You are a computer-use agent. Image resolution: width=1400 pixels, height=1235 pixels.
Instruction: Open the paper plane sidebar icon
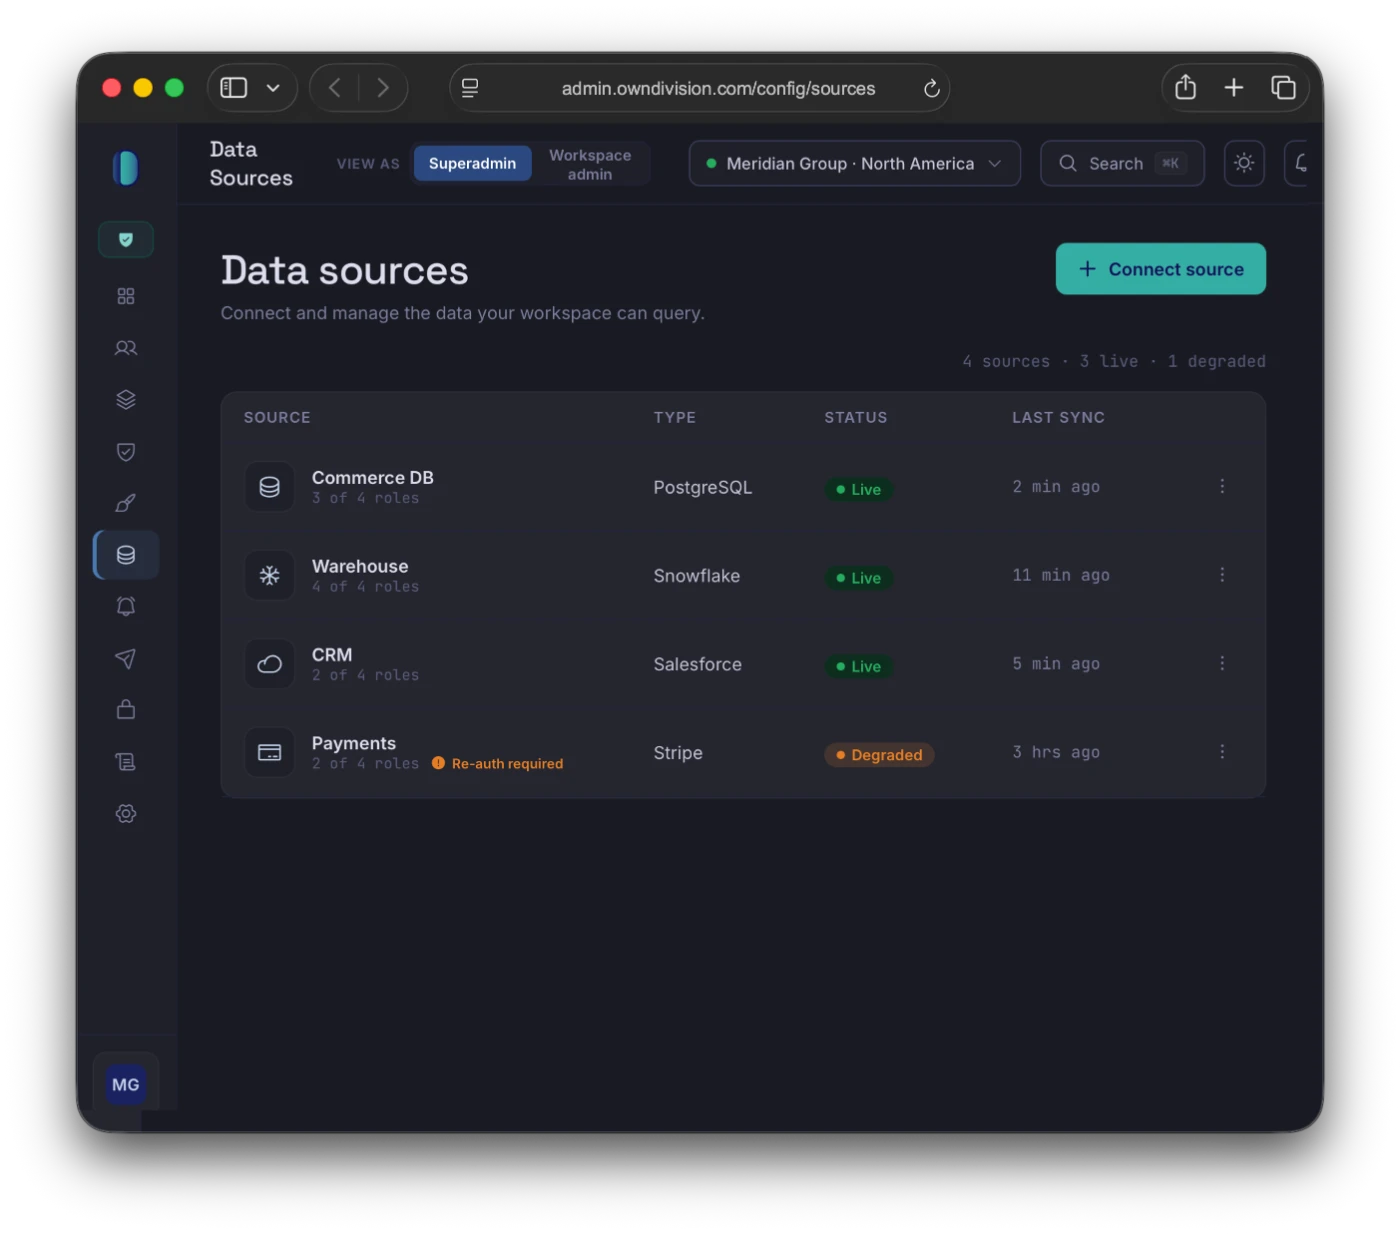tap(126, 658)
